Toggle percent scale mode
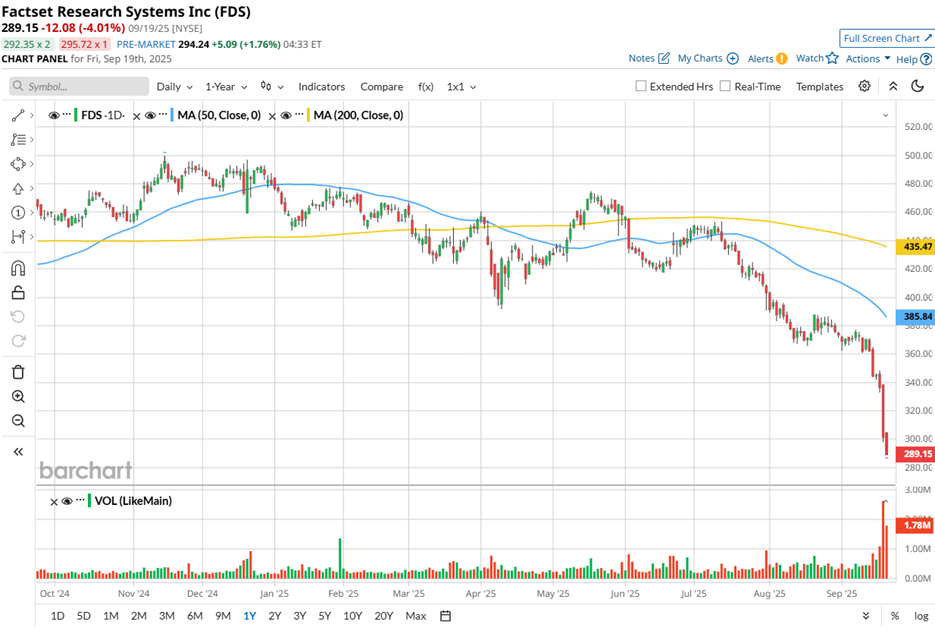935x634 pixels. 894,616
